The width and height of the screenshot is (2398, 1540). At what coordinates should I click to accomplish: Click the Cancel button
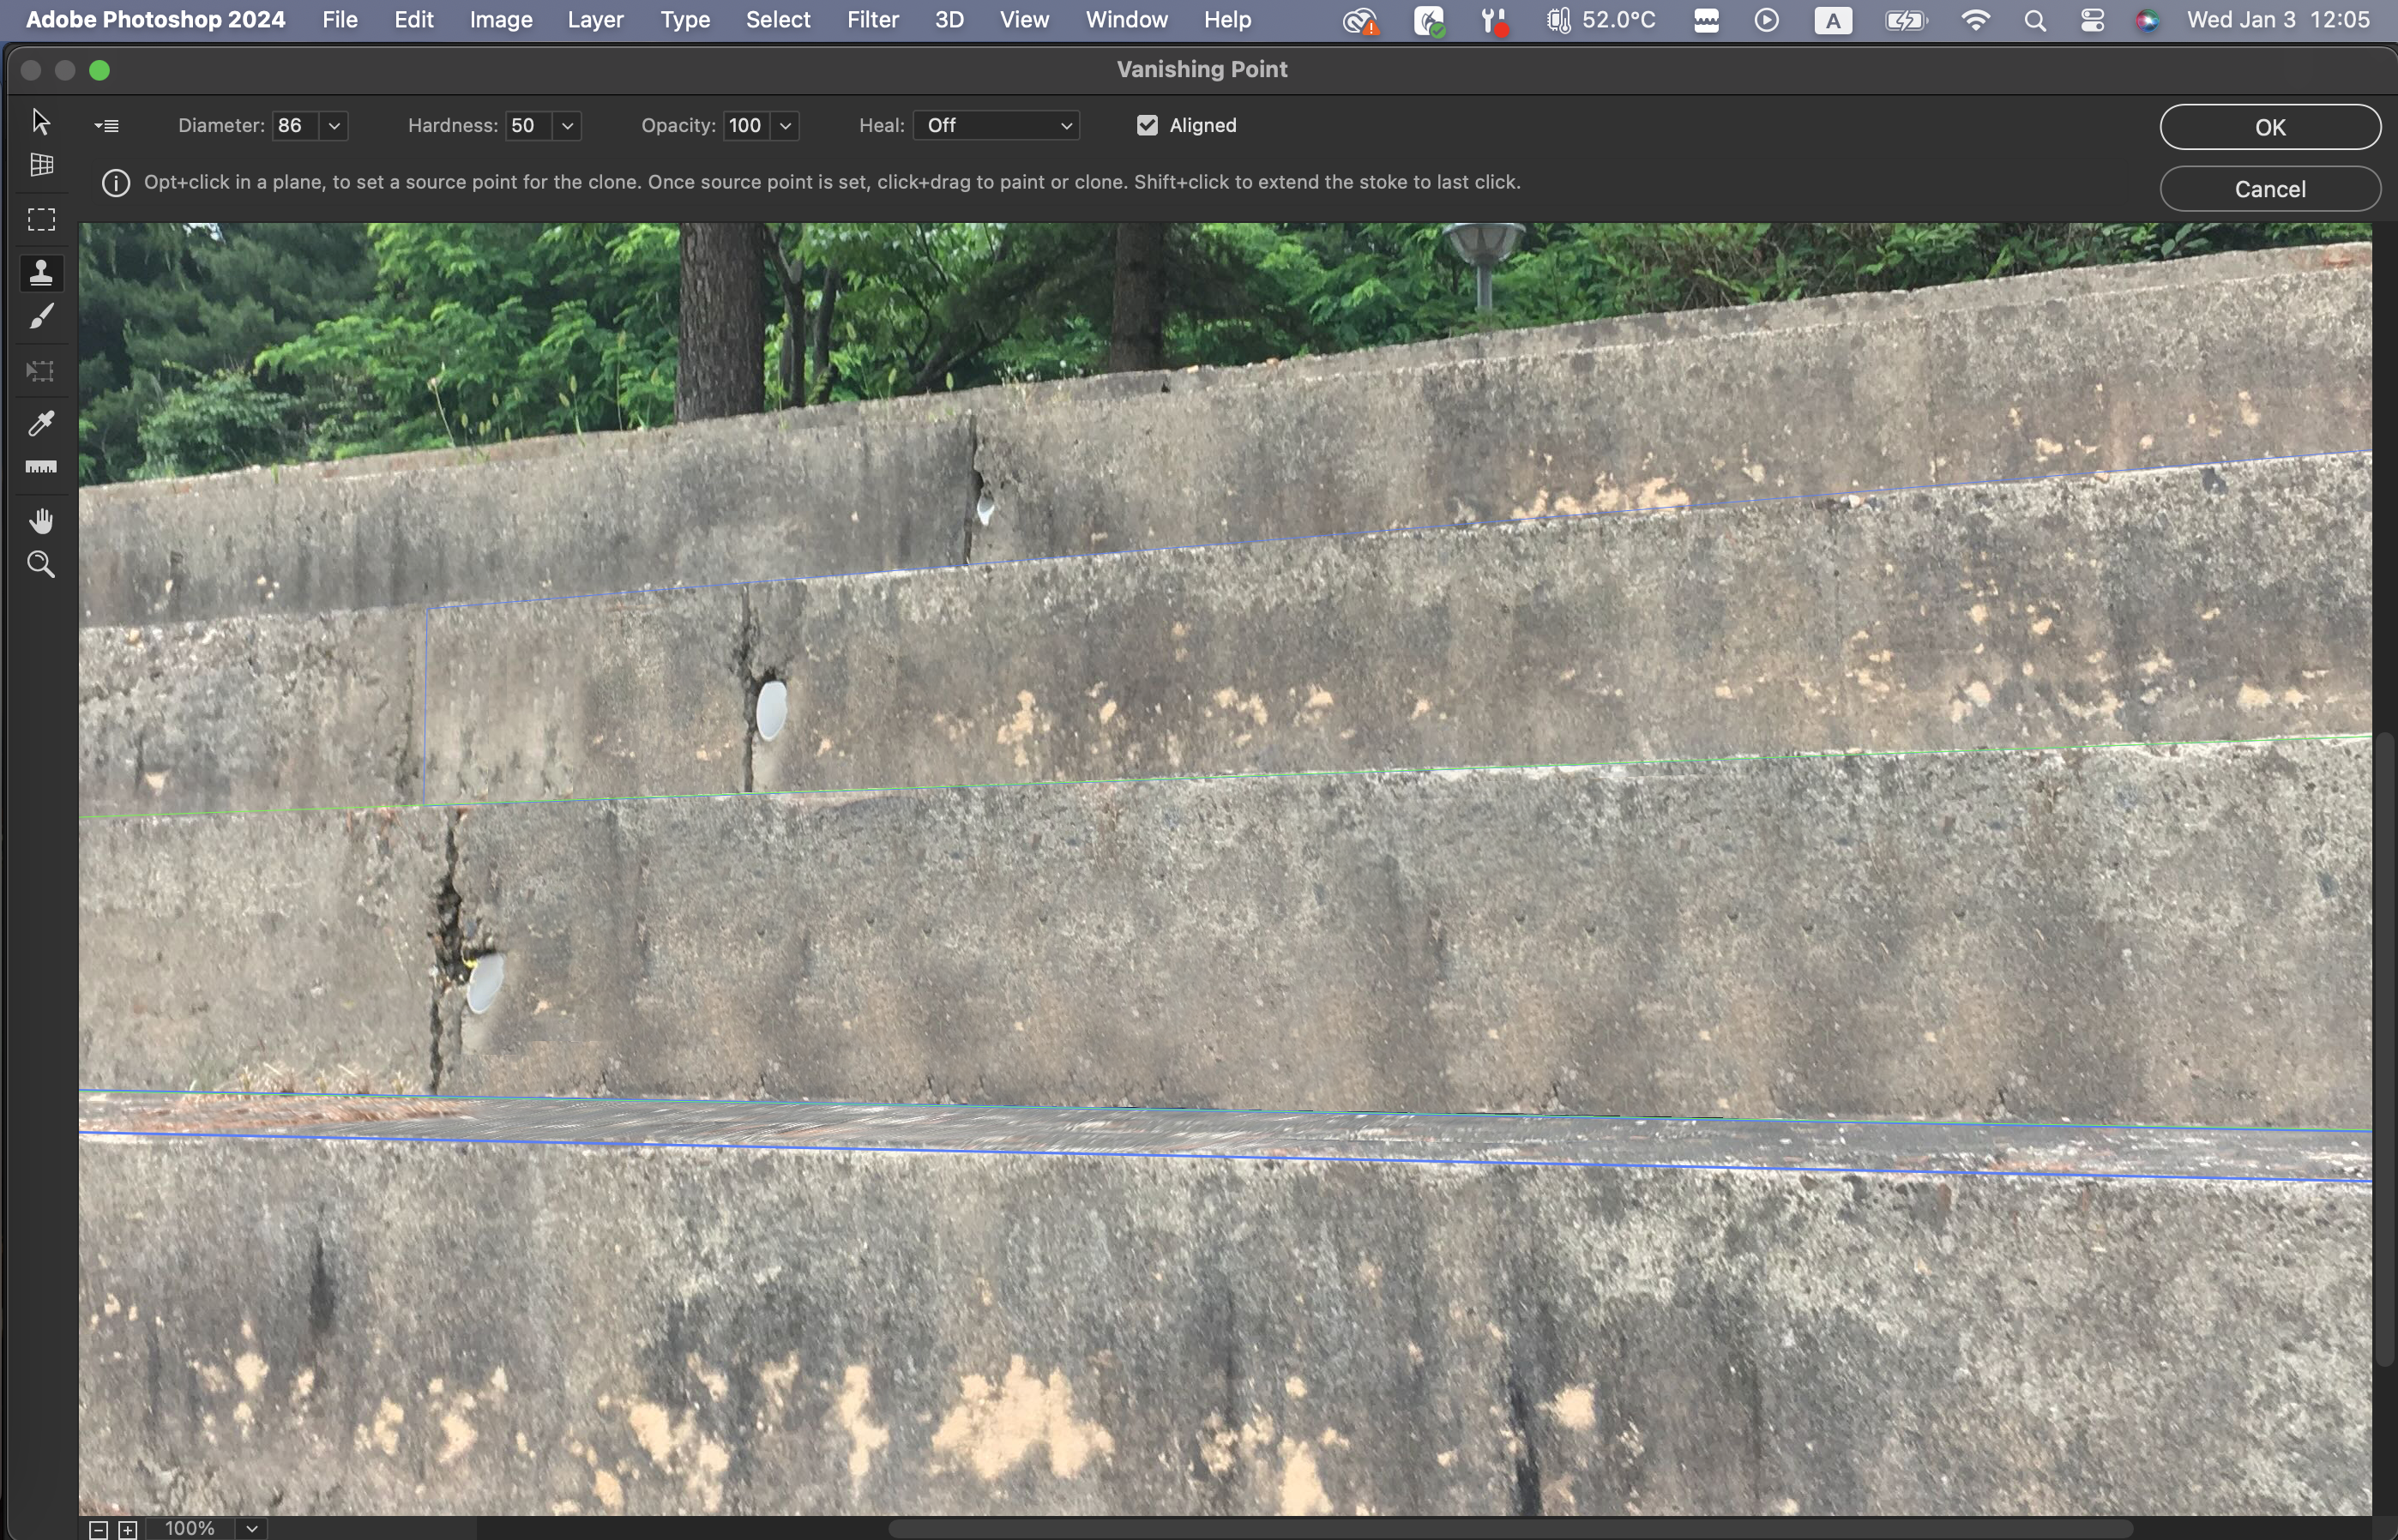point(2269,189)
